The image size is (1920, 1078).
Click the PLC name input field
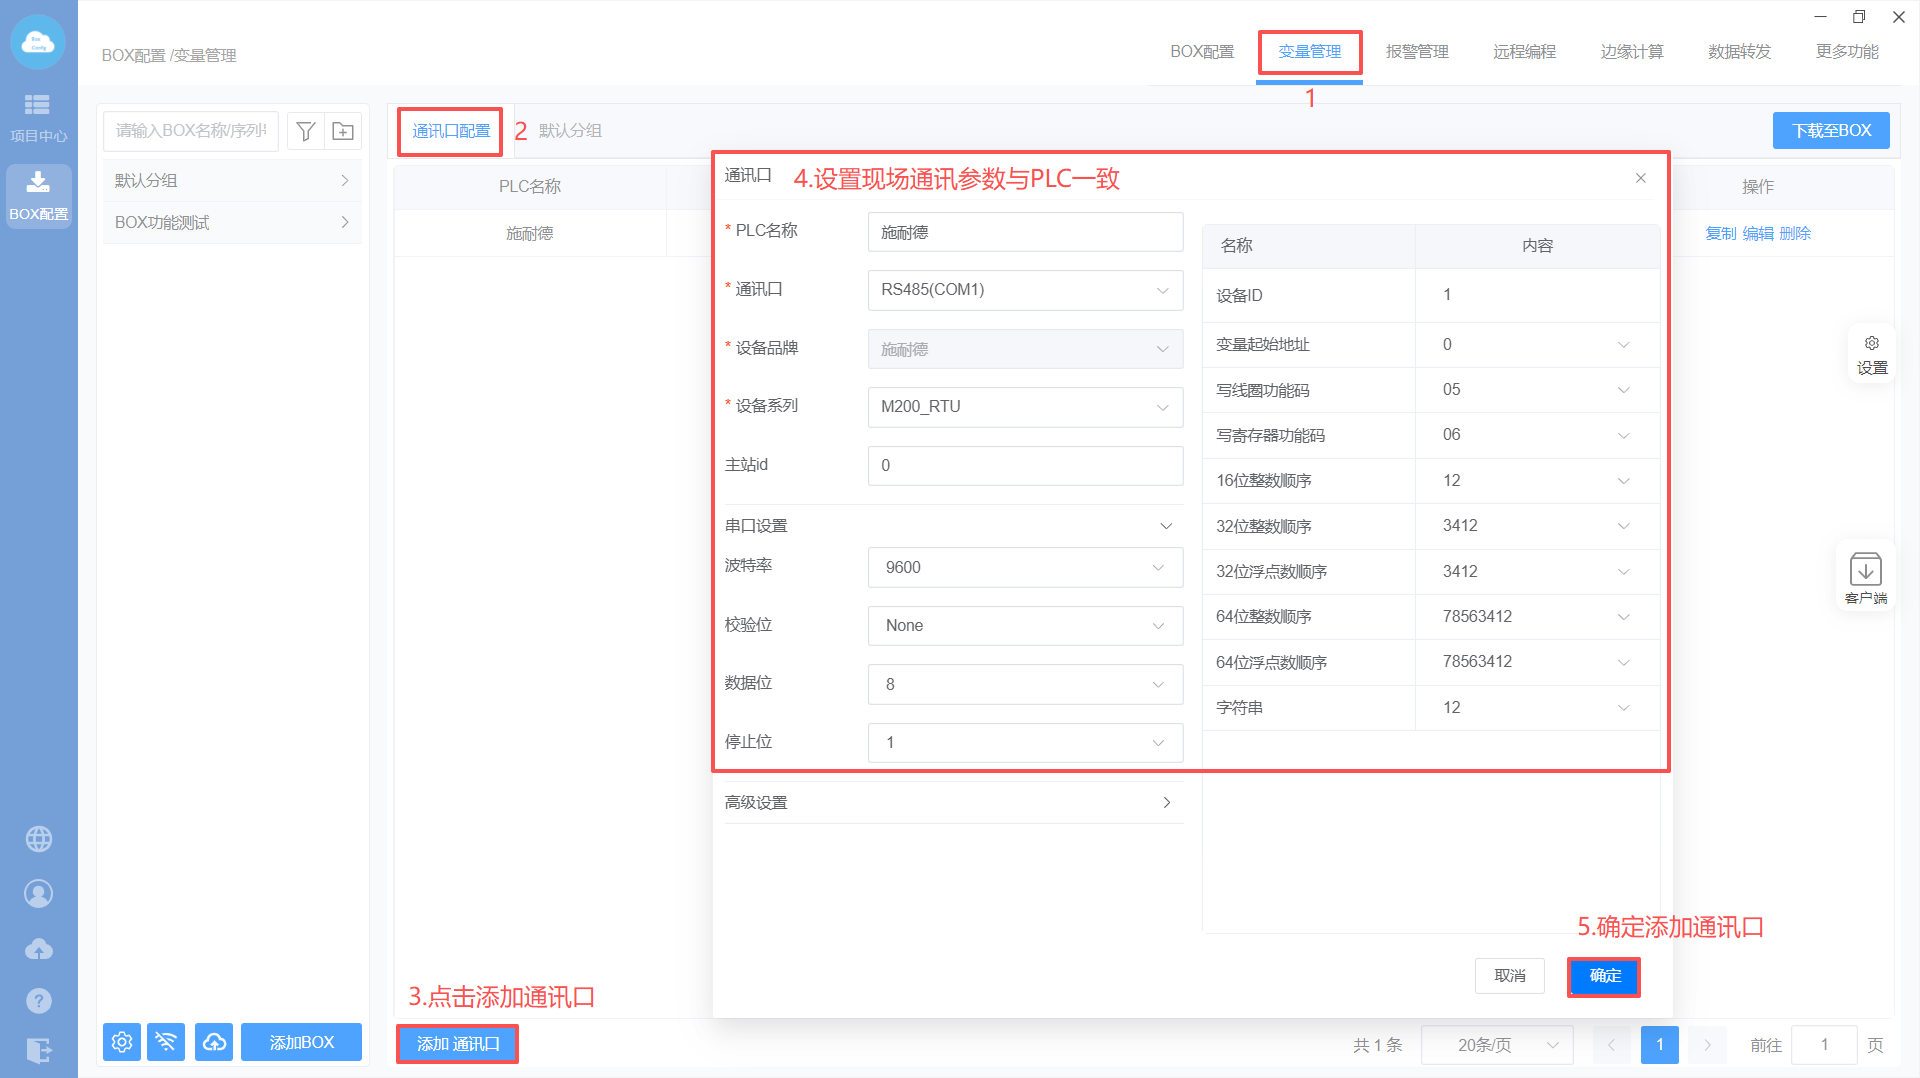pyautogui.click(x=1025, y=232)
